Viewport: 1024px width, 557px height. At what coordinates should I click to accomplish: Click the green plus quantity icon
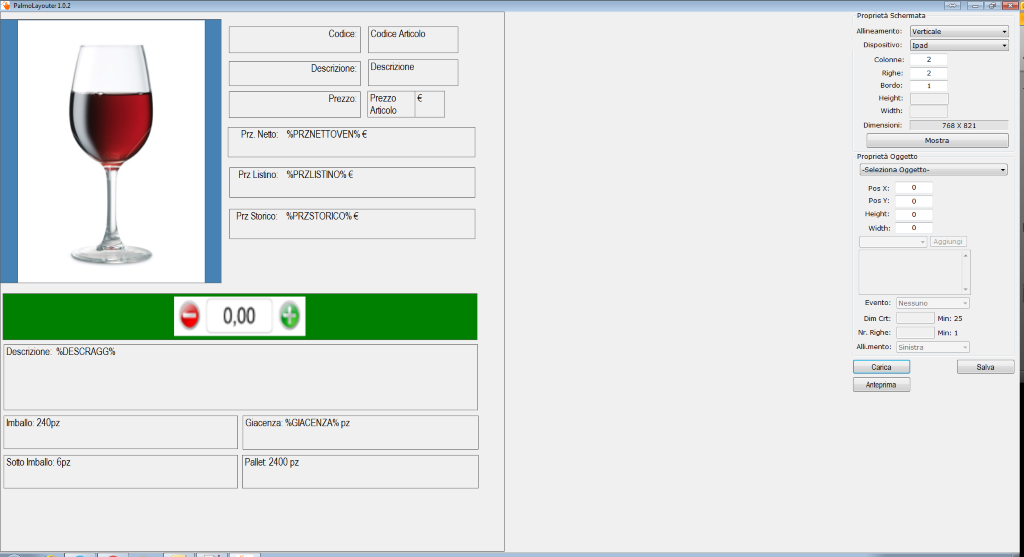tap(290, 316)
